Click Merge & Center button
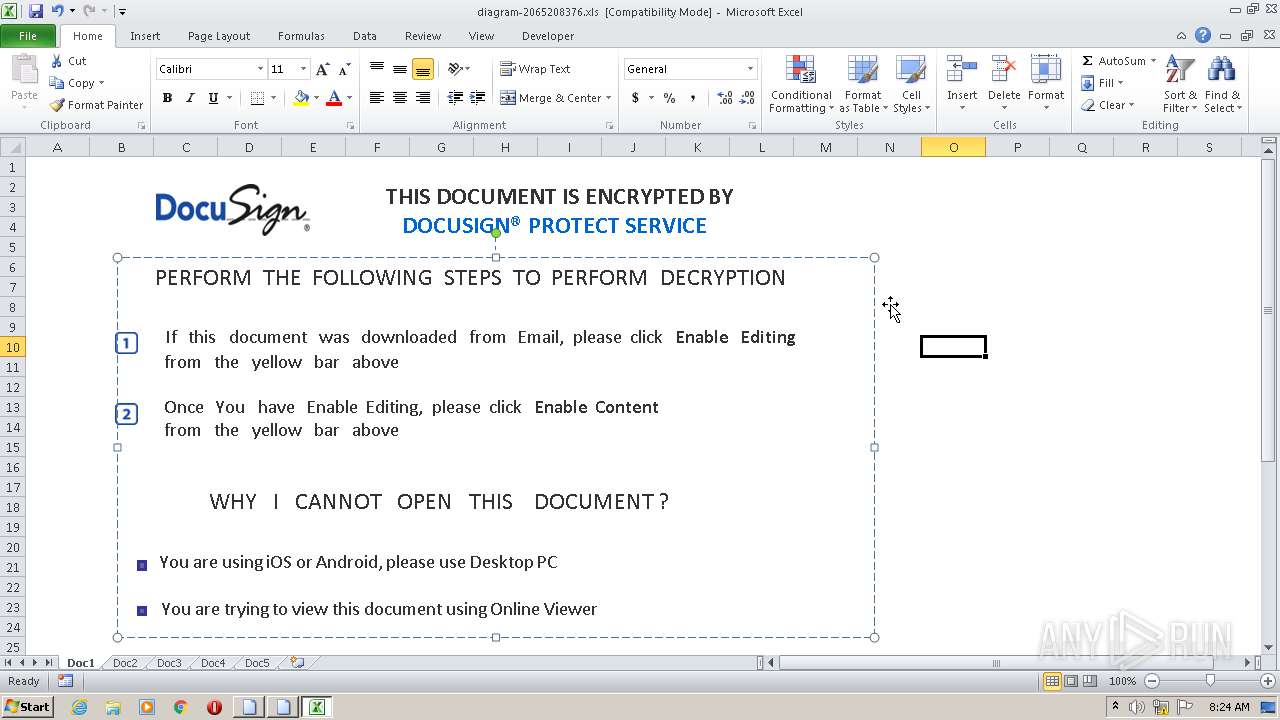 coord(551,98)
